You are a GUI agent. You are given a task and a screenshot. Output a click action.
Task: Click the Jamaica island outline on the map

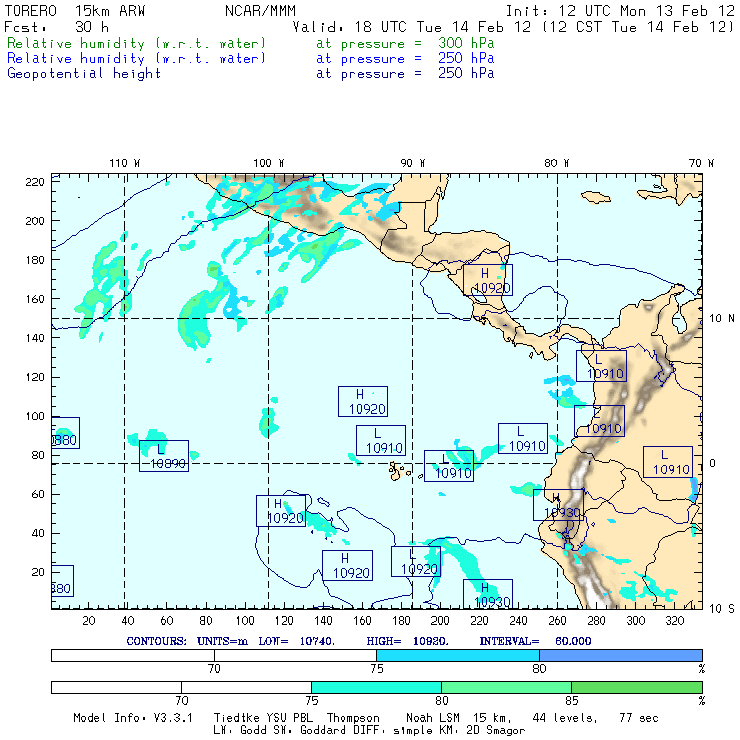coord(596,197)
